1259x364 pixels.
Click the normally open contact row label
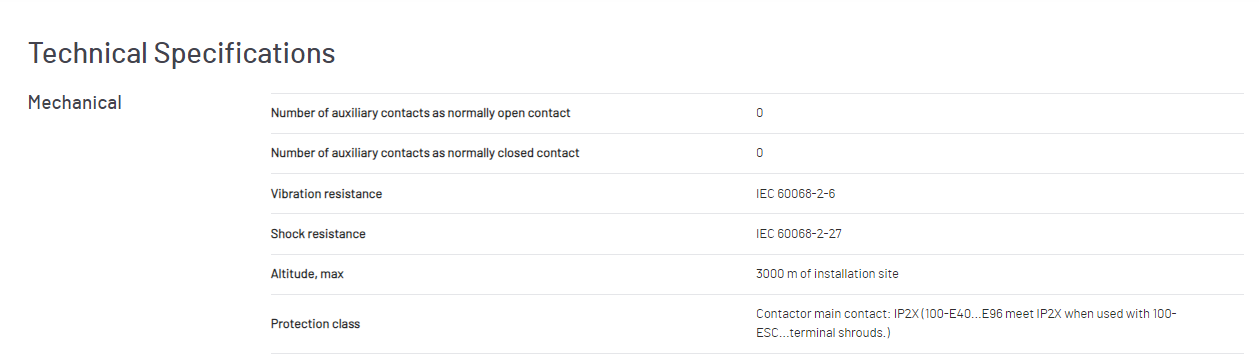(x=420, y=113)
